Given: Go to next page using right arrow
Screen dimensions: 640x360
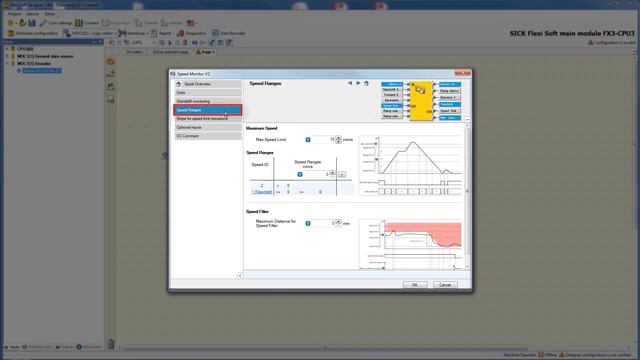Looking at the screenshot, I should click(x=358, y=83).
